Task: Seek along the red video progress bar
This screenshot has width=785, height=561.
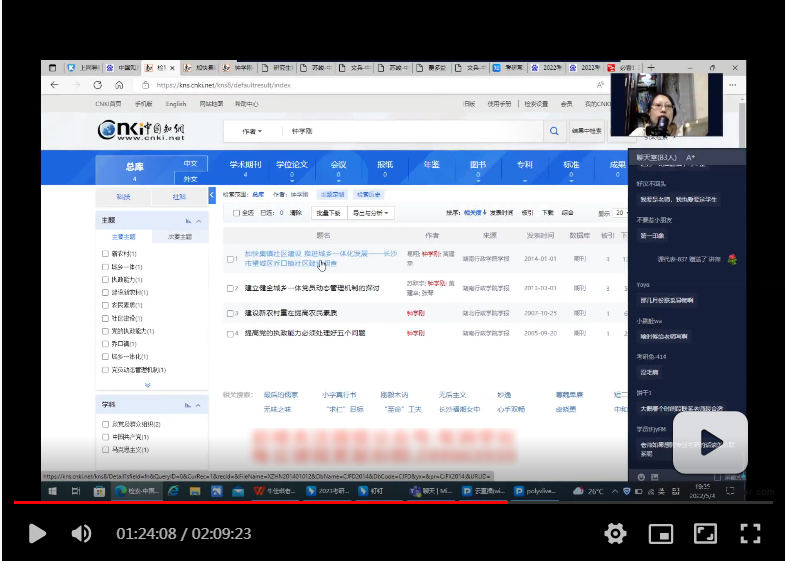Action: [x=393, y=502]
